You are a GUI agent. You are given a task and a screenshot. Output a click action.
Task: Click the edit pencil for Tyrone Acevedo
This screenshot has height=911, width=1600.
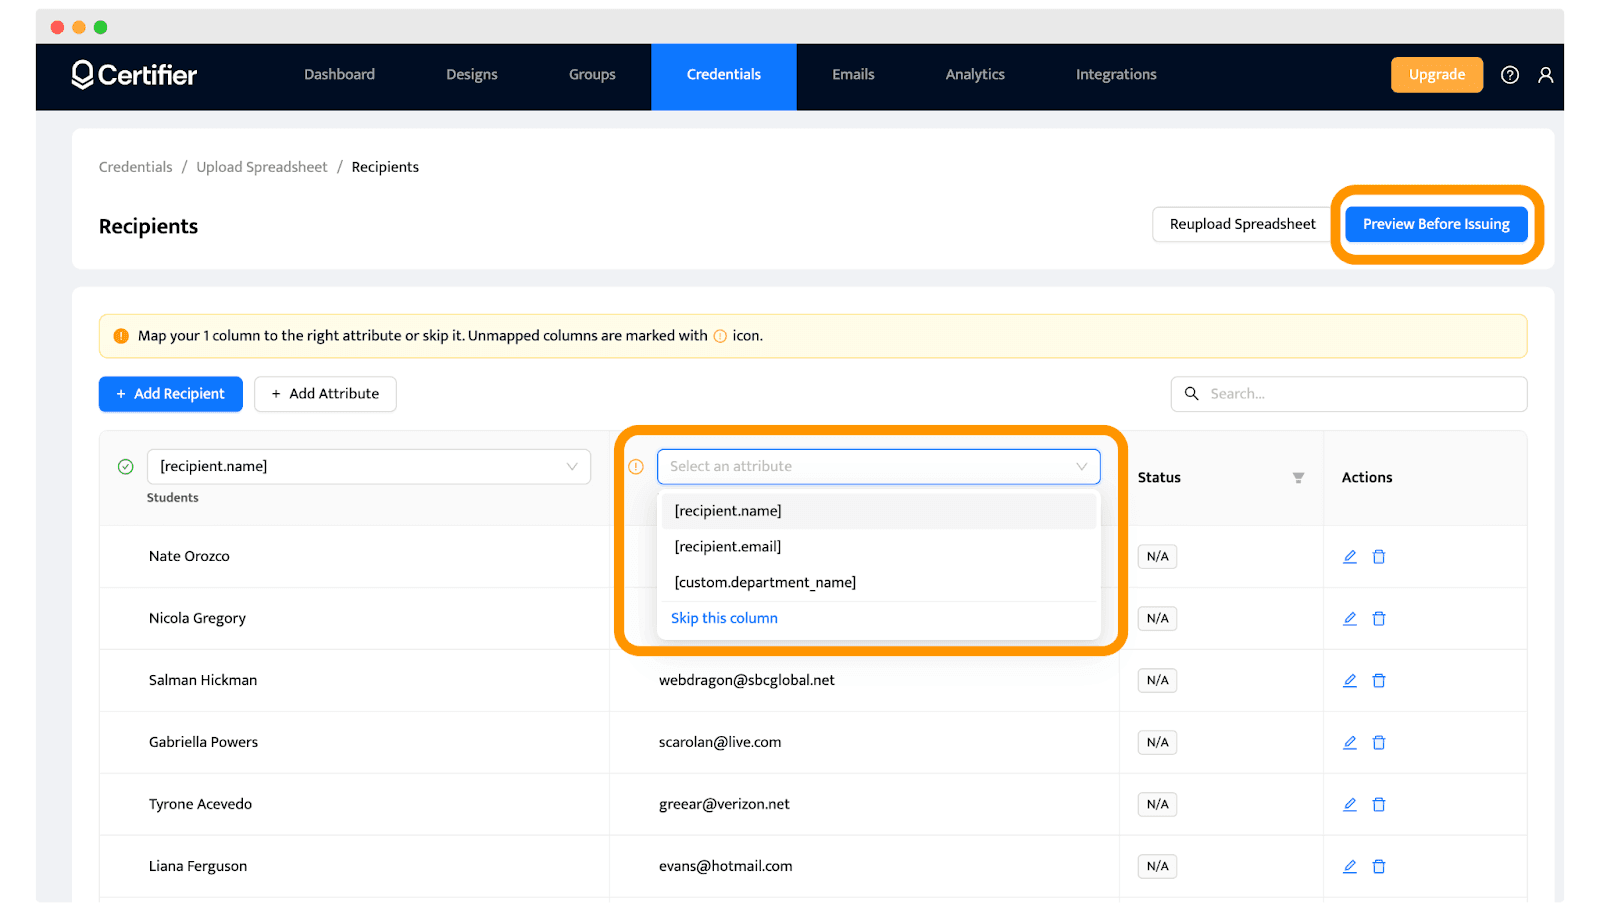click(x=1349, y=805)
